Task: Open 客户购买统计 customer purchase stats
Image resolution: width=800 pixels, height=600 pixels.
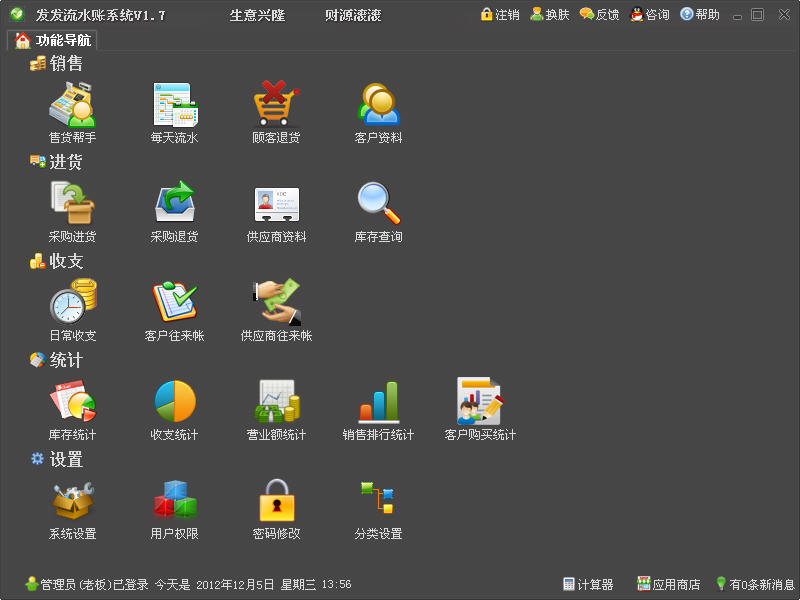Action: [480, 409]
